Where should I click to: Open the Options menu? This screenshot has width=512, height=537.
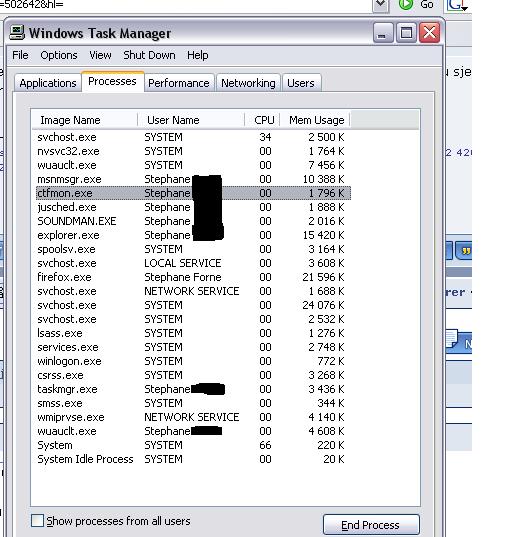(59, 55)
